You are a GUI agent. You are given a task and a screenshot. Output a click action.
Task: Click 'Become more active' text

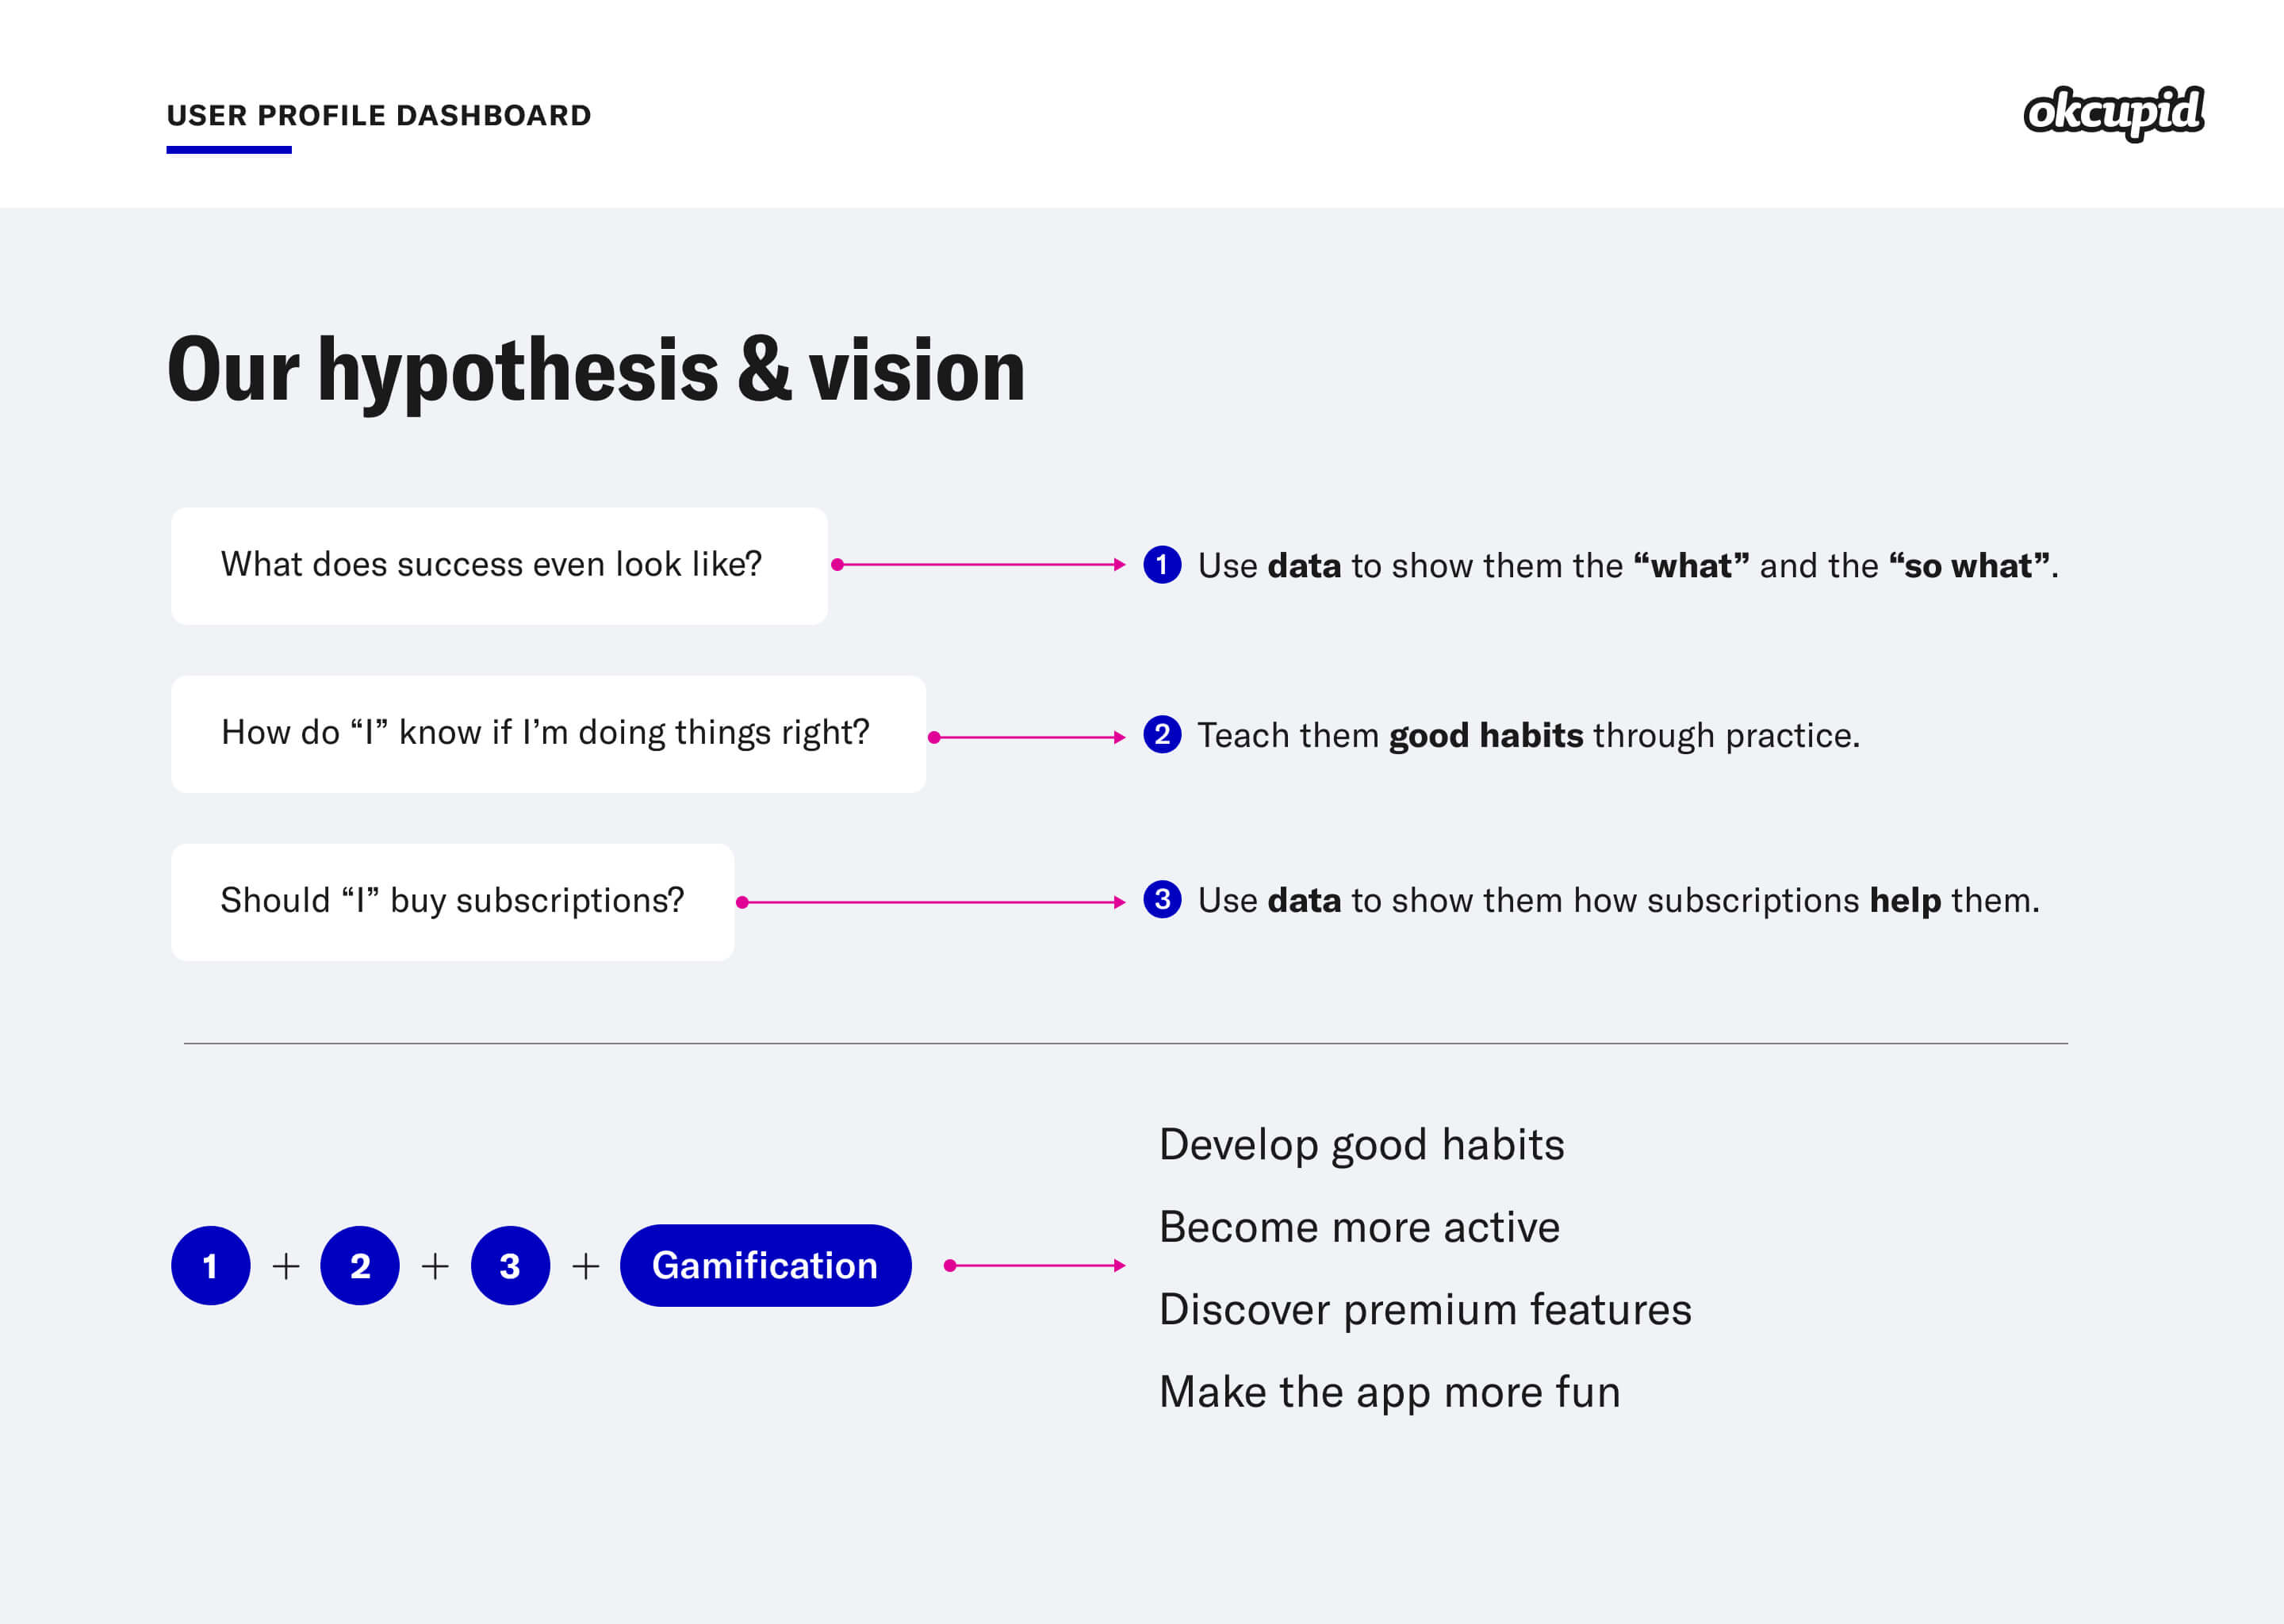coord(1359,1227)
